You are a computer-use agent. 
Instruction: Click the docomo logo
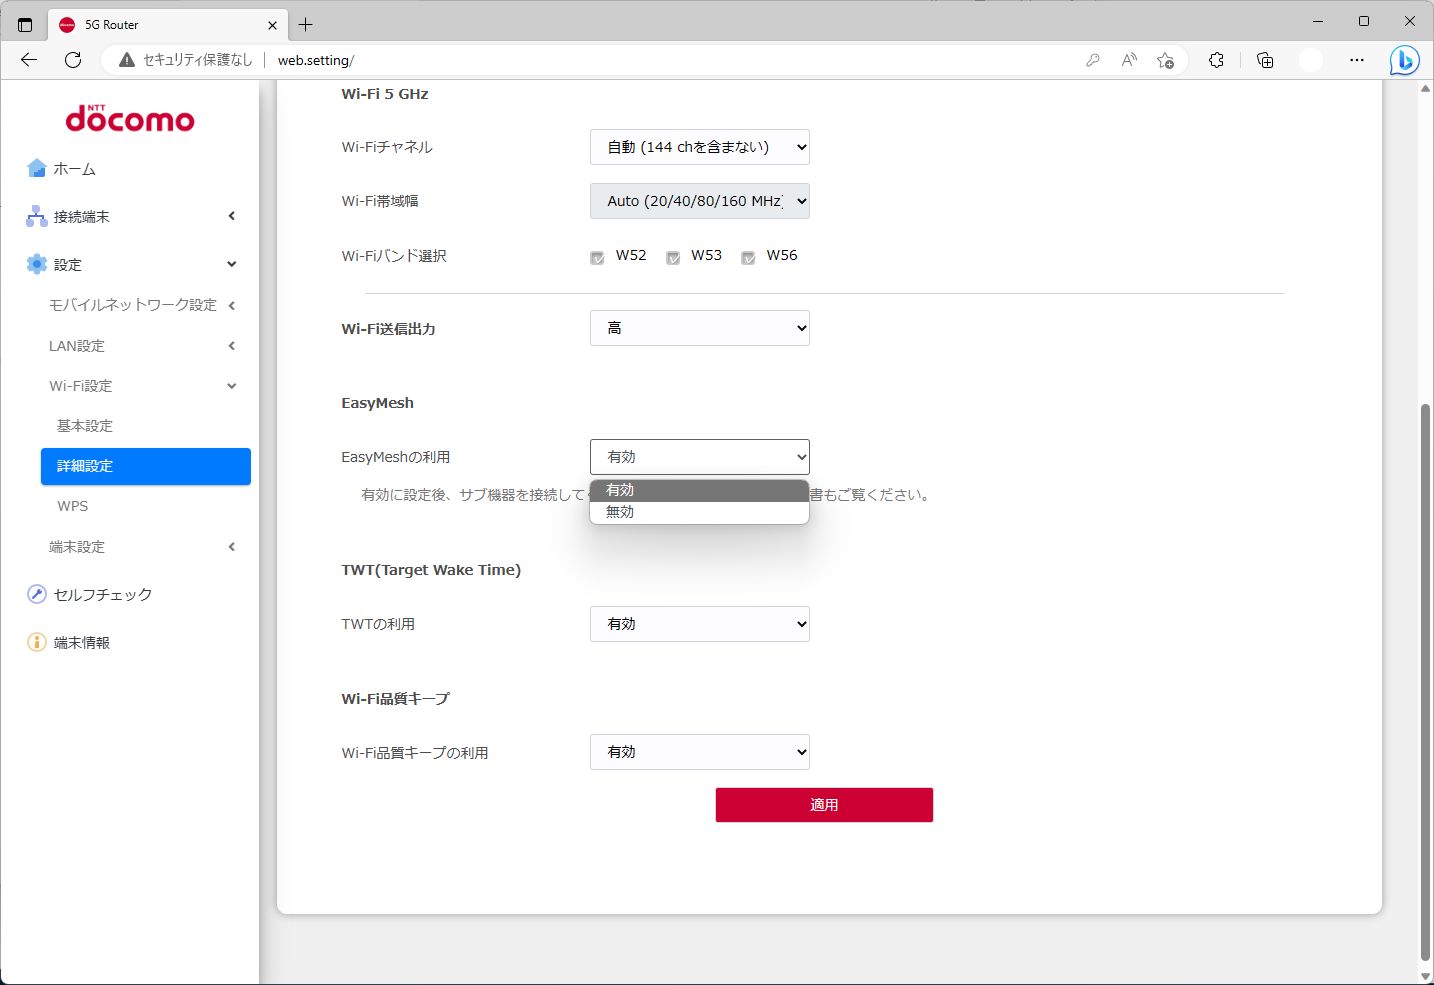point(130,119)
